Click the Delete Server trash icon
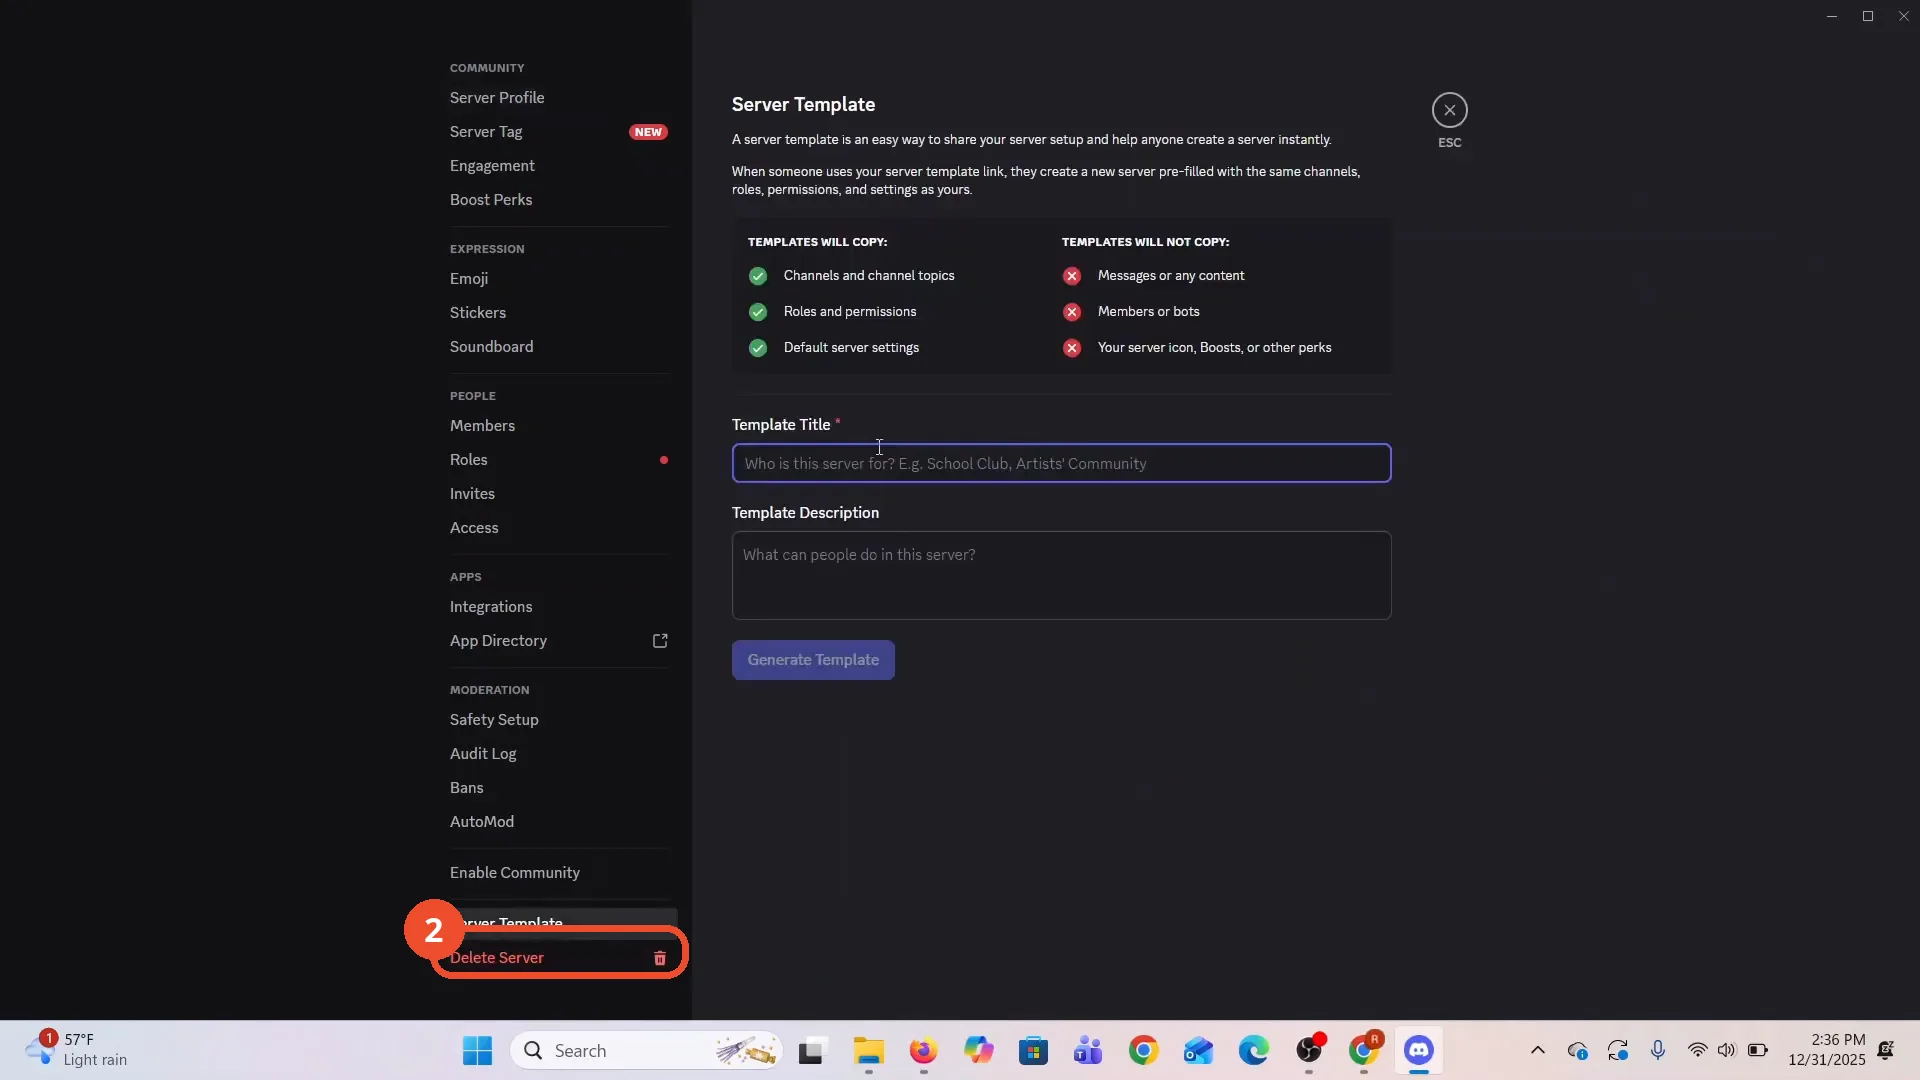The height and width of the screenshot is (1080, 1920). 660,958
